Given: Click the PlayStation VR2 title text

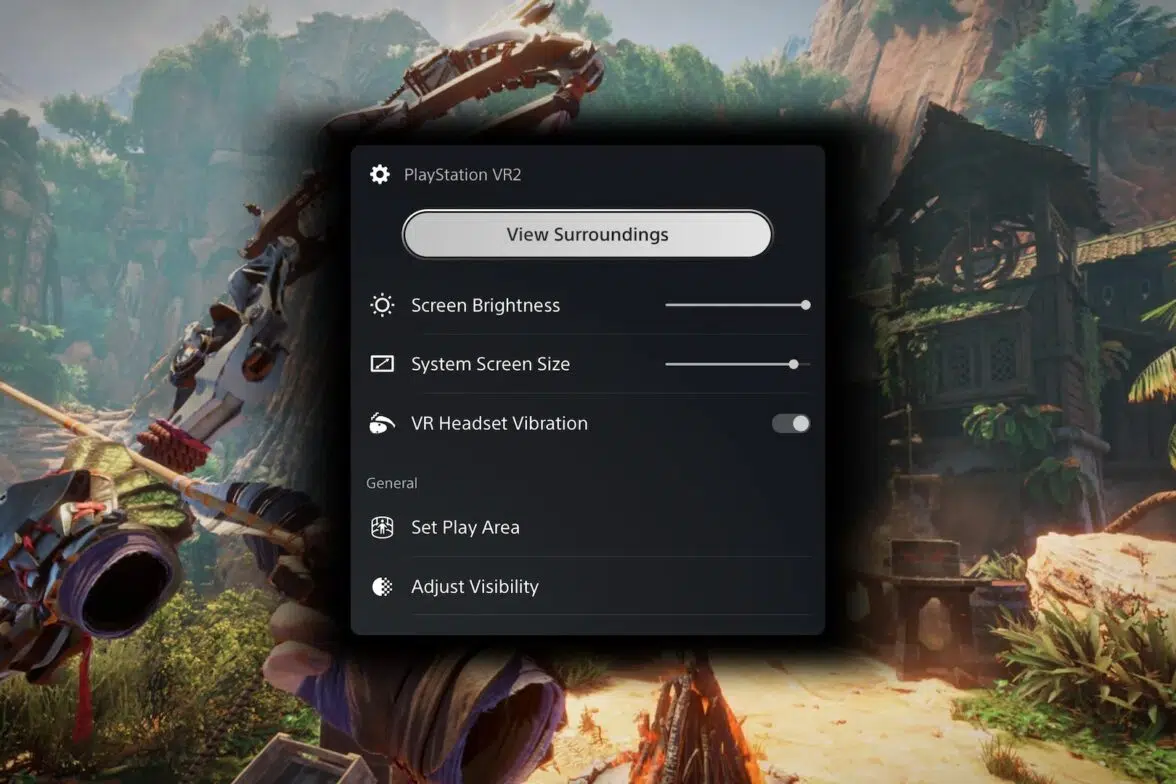Looking at the screenshot, I should point(463,175).
